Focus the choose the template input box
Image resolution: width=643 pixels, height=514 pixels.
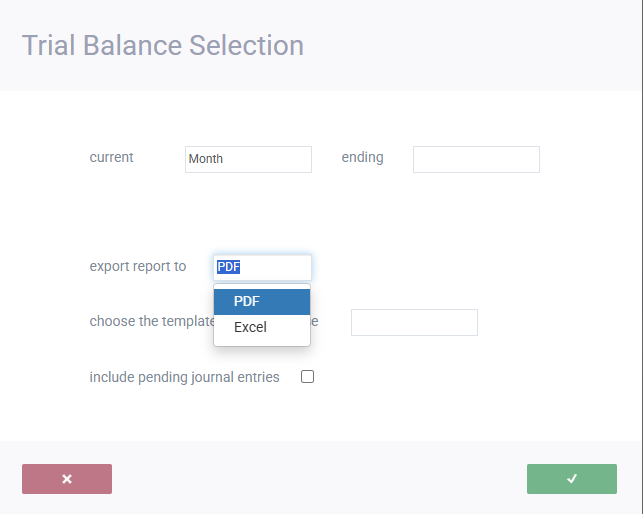coord(414,322)
